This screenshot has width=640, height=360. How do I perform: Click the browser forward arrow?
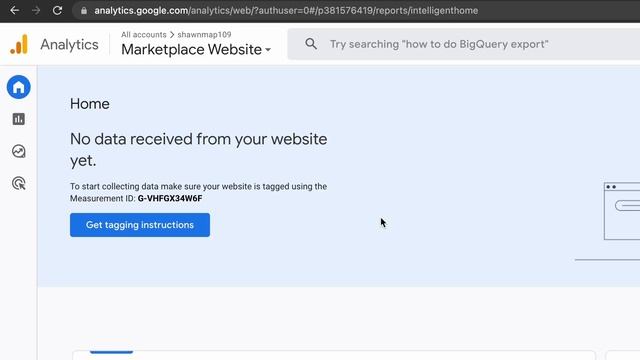tap(36, 11)
